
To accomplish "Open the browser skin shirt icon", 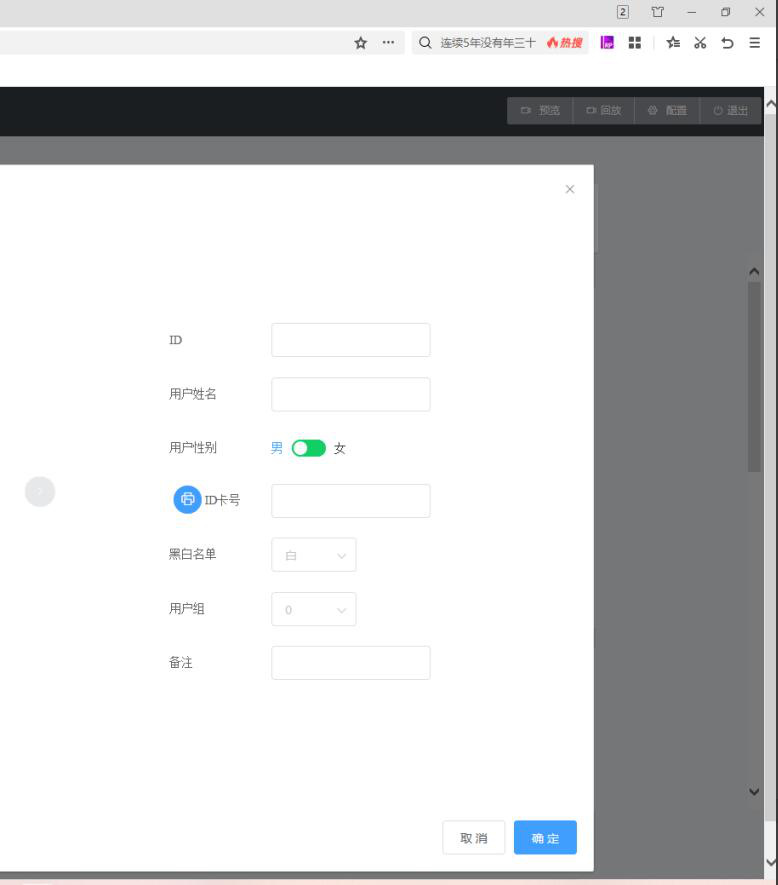I will tap(657, 12).
